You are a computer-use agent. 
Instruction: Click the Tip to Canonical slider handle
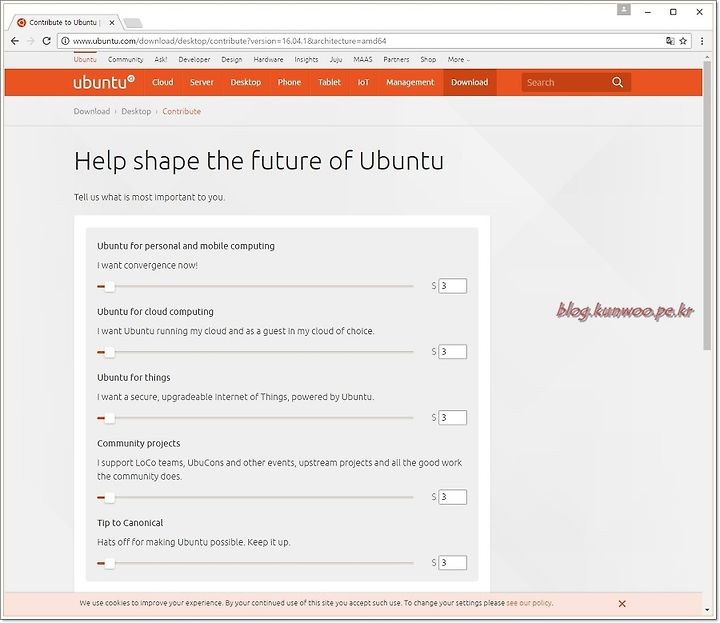[x=109, y=563]
